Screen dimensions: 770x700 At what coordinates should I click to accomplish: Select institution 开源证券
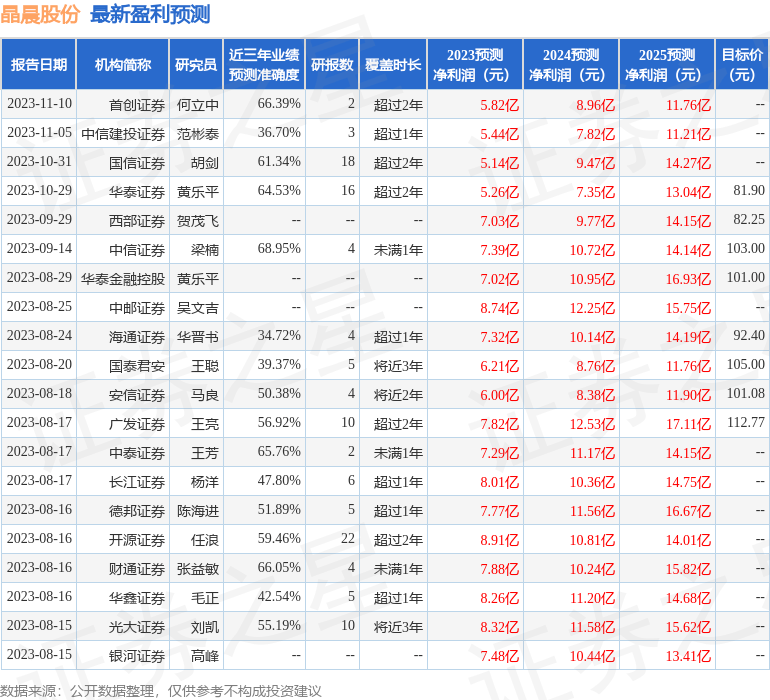137,540
